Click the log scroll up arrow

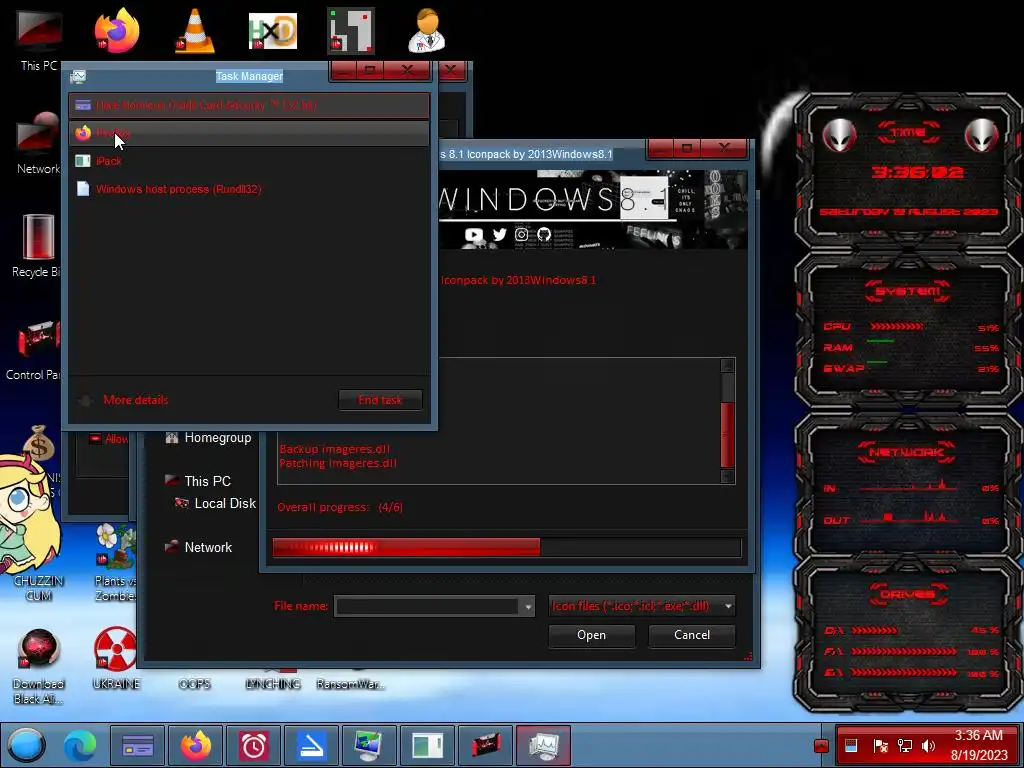pyautogui.click(x=728, y=366)
